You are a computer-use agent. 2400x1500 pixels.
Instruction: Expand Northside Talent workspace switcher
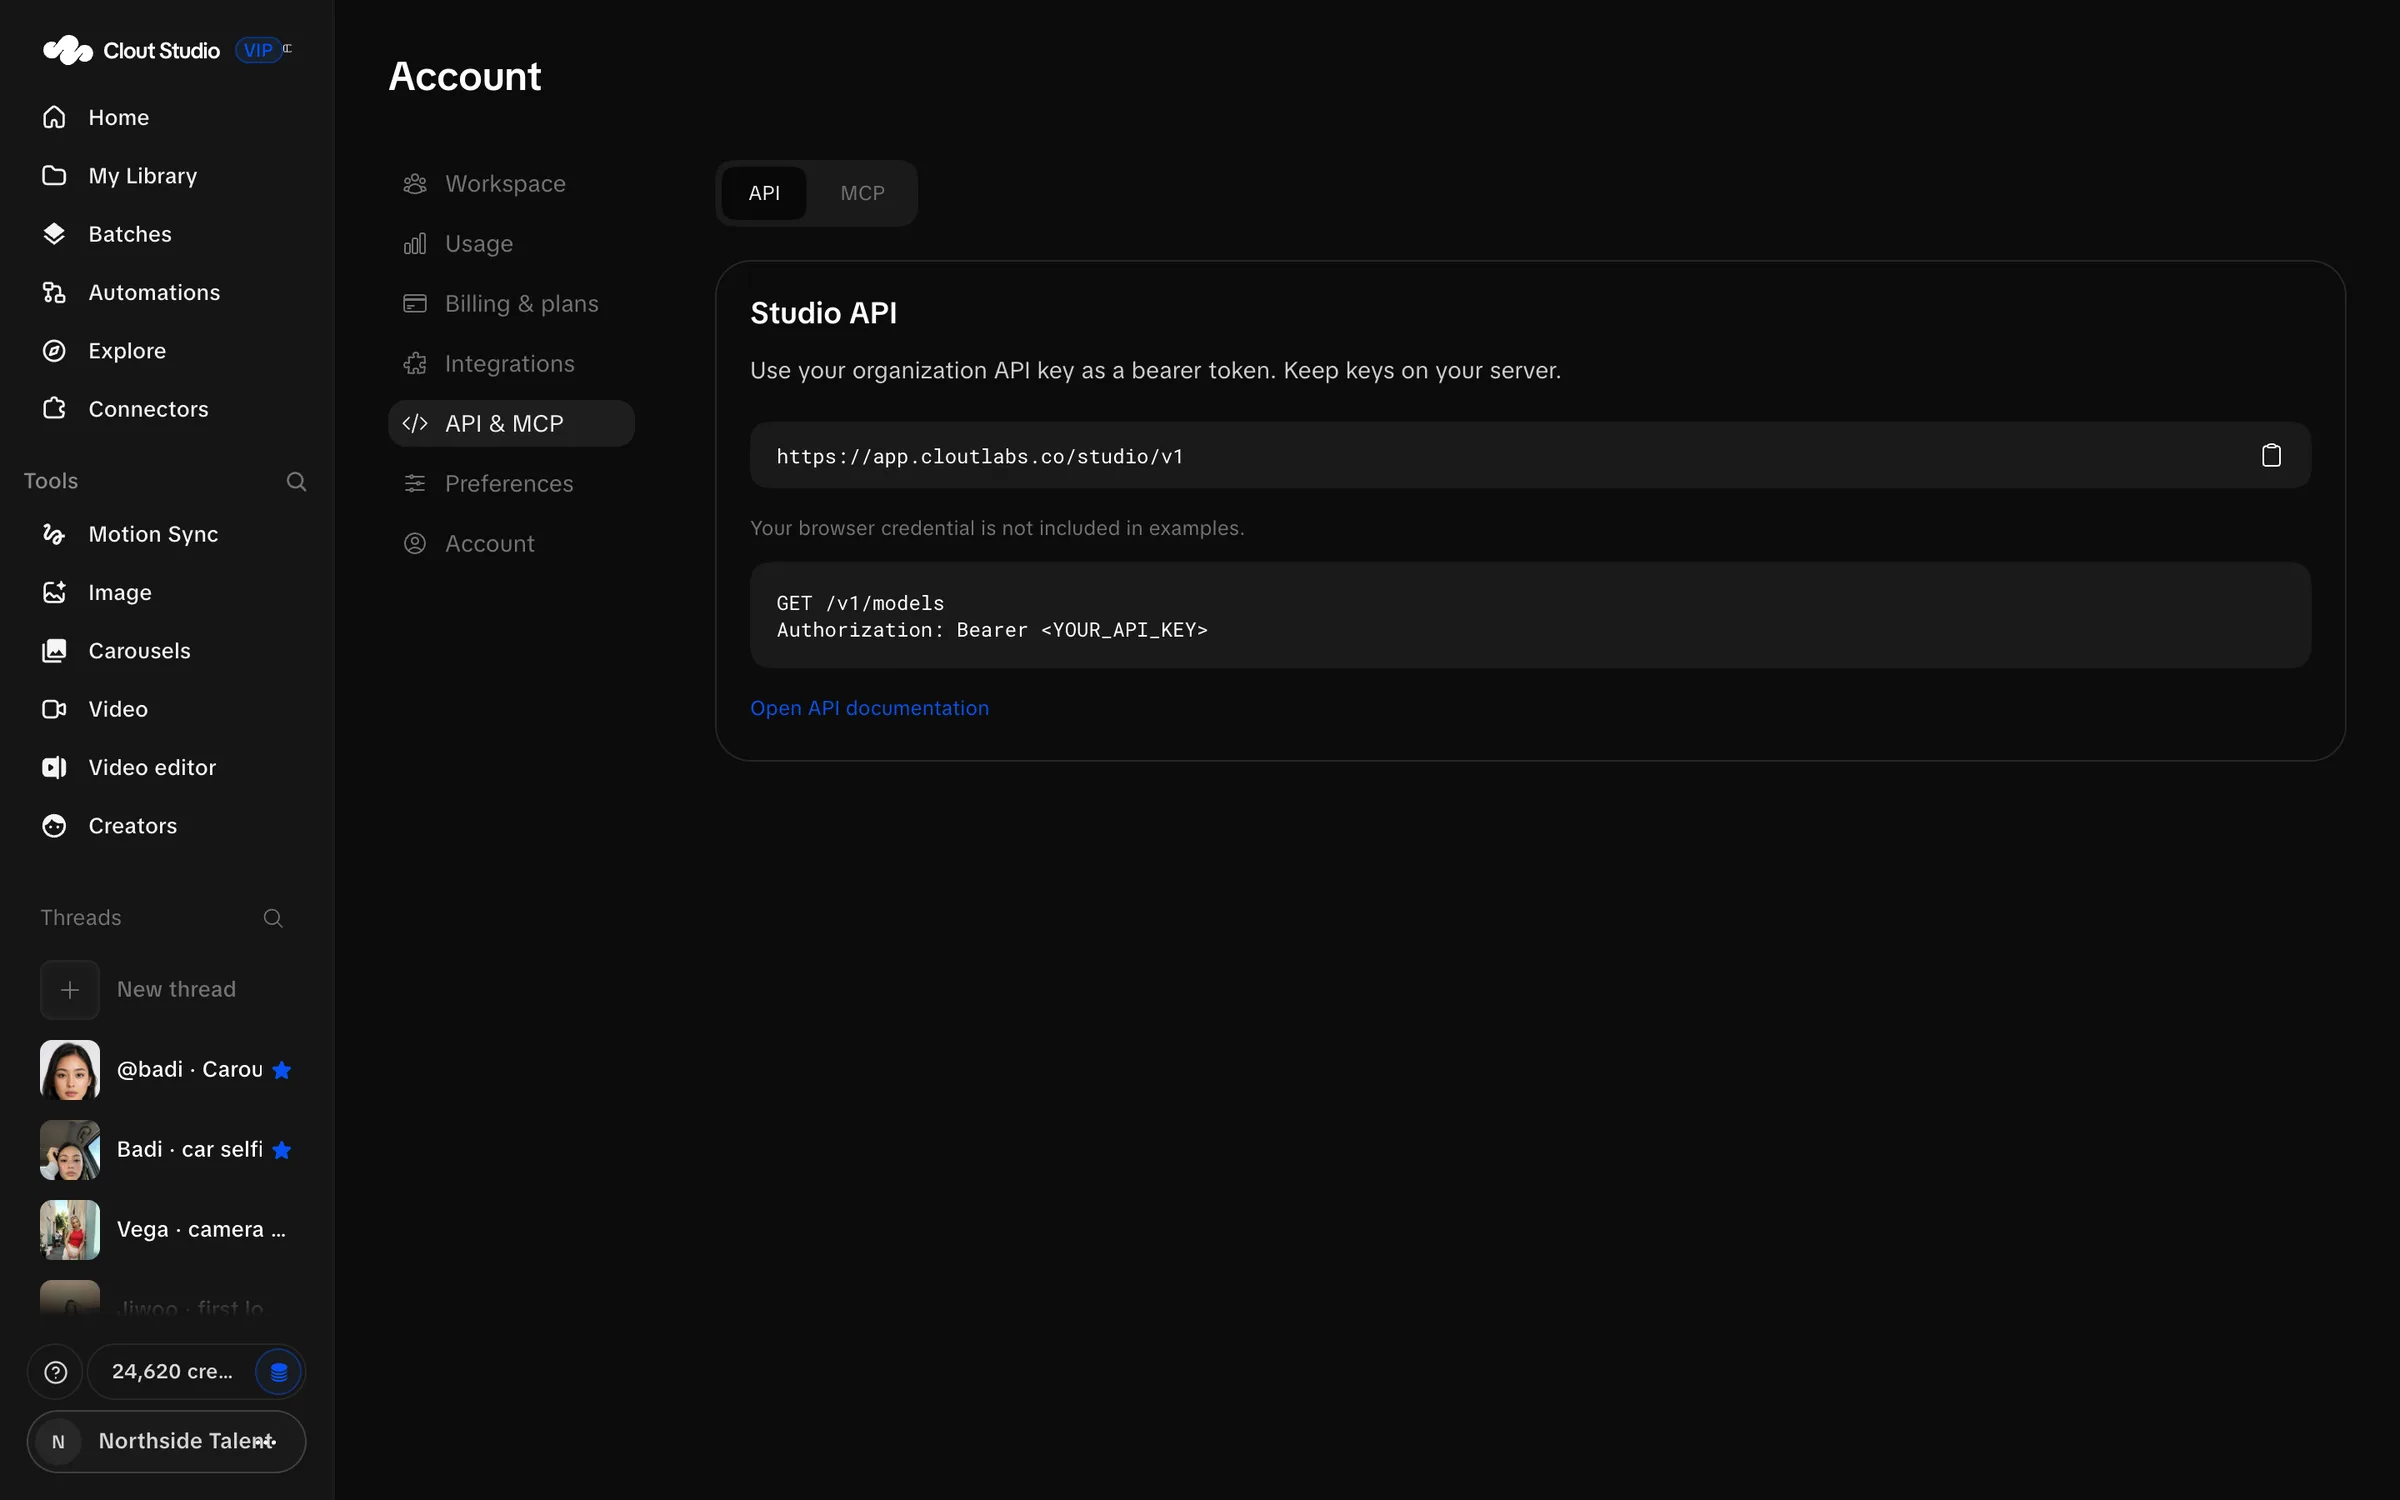coord(166,1442)
